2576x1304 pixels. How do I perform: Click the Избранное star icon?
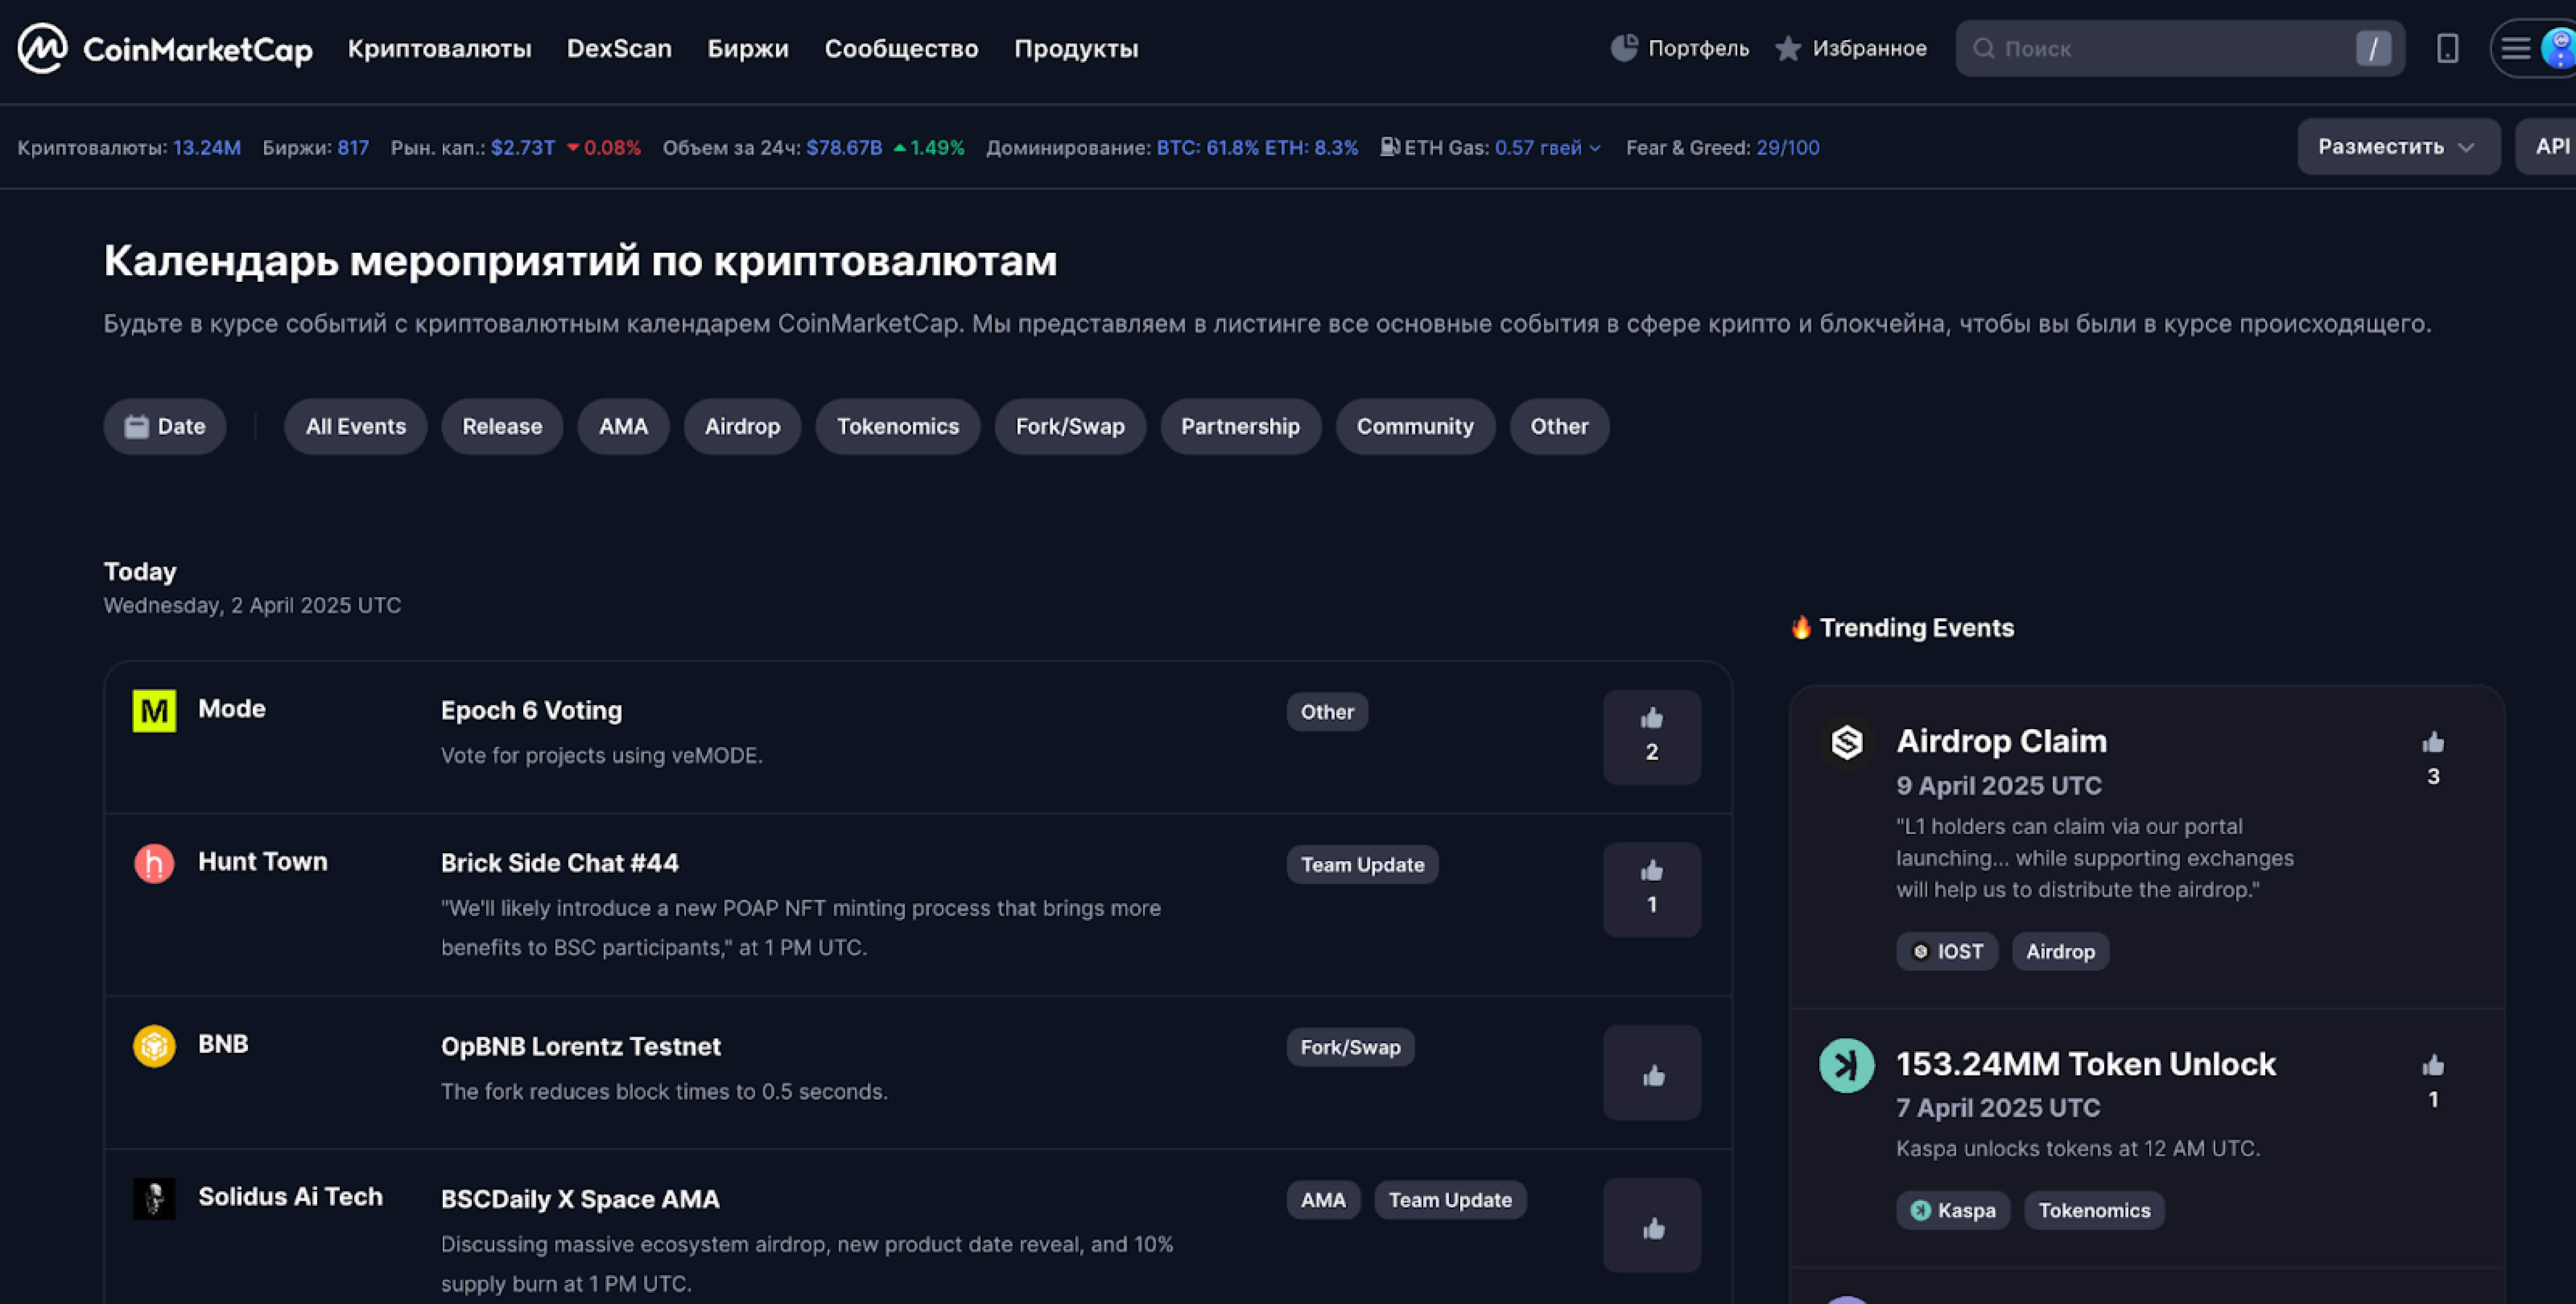tap(1788, 48)
